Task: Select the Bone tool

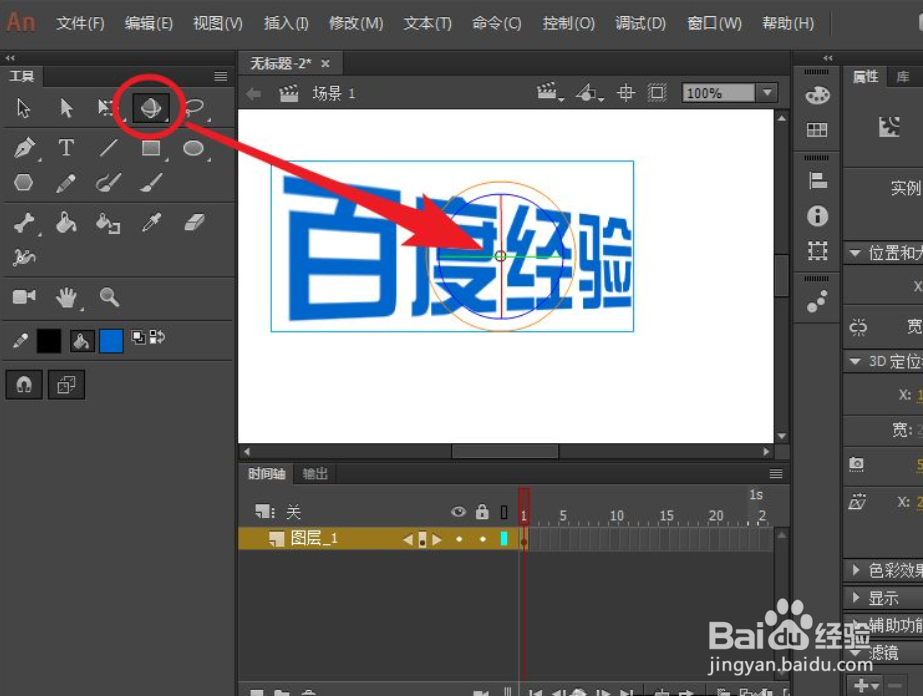Action: pyautogui.click(x=24, y=223)
